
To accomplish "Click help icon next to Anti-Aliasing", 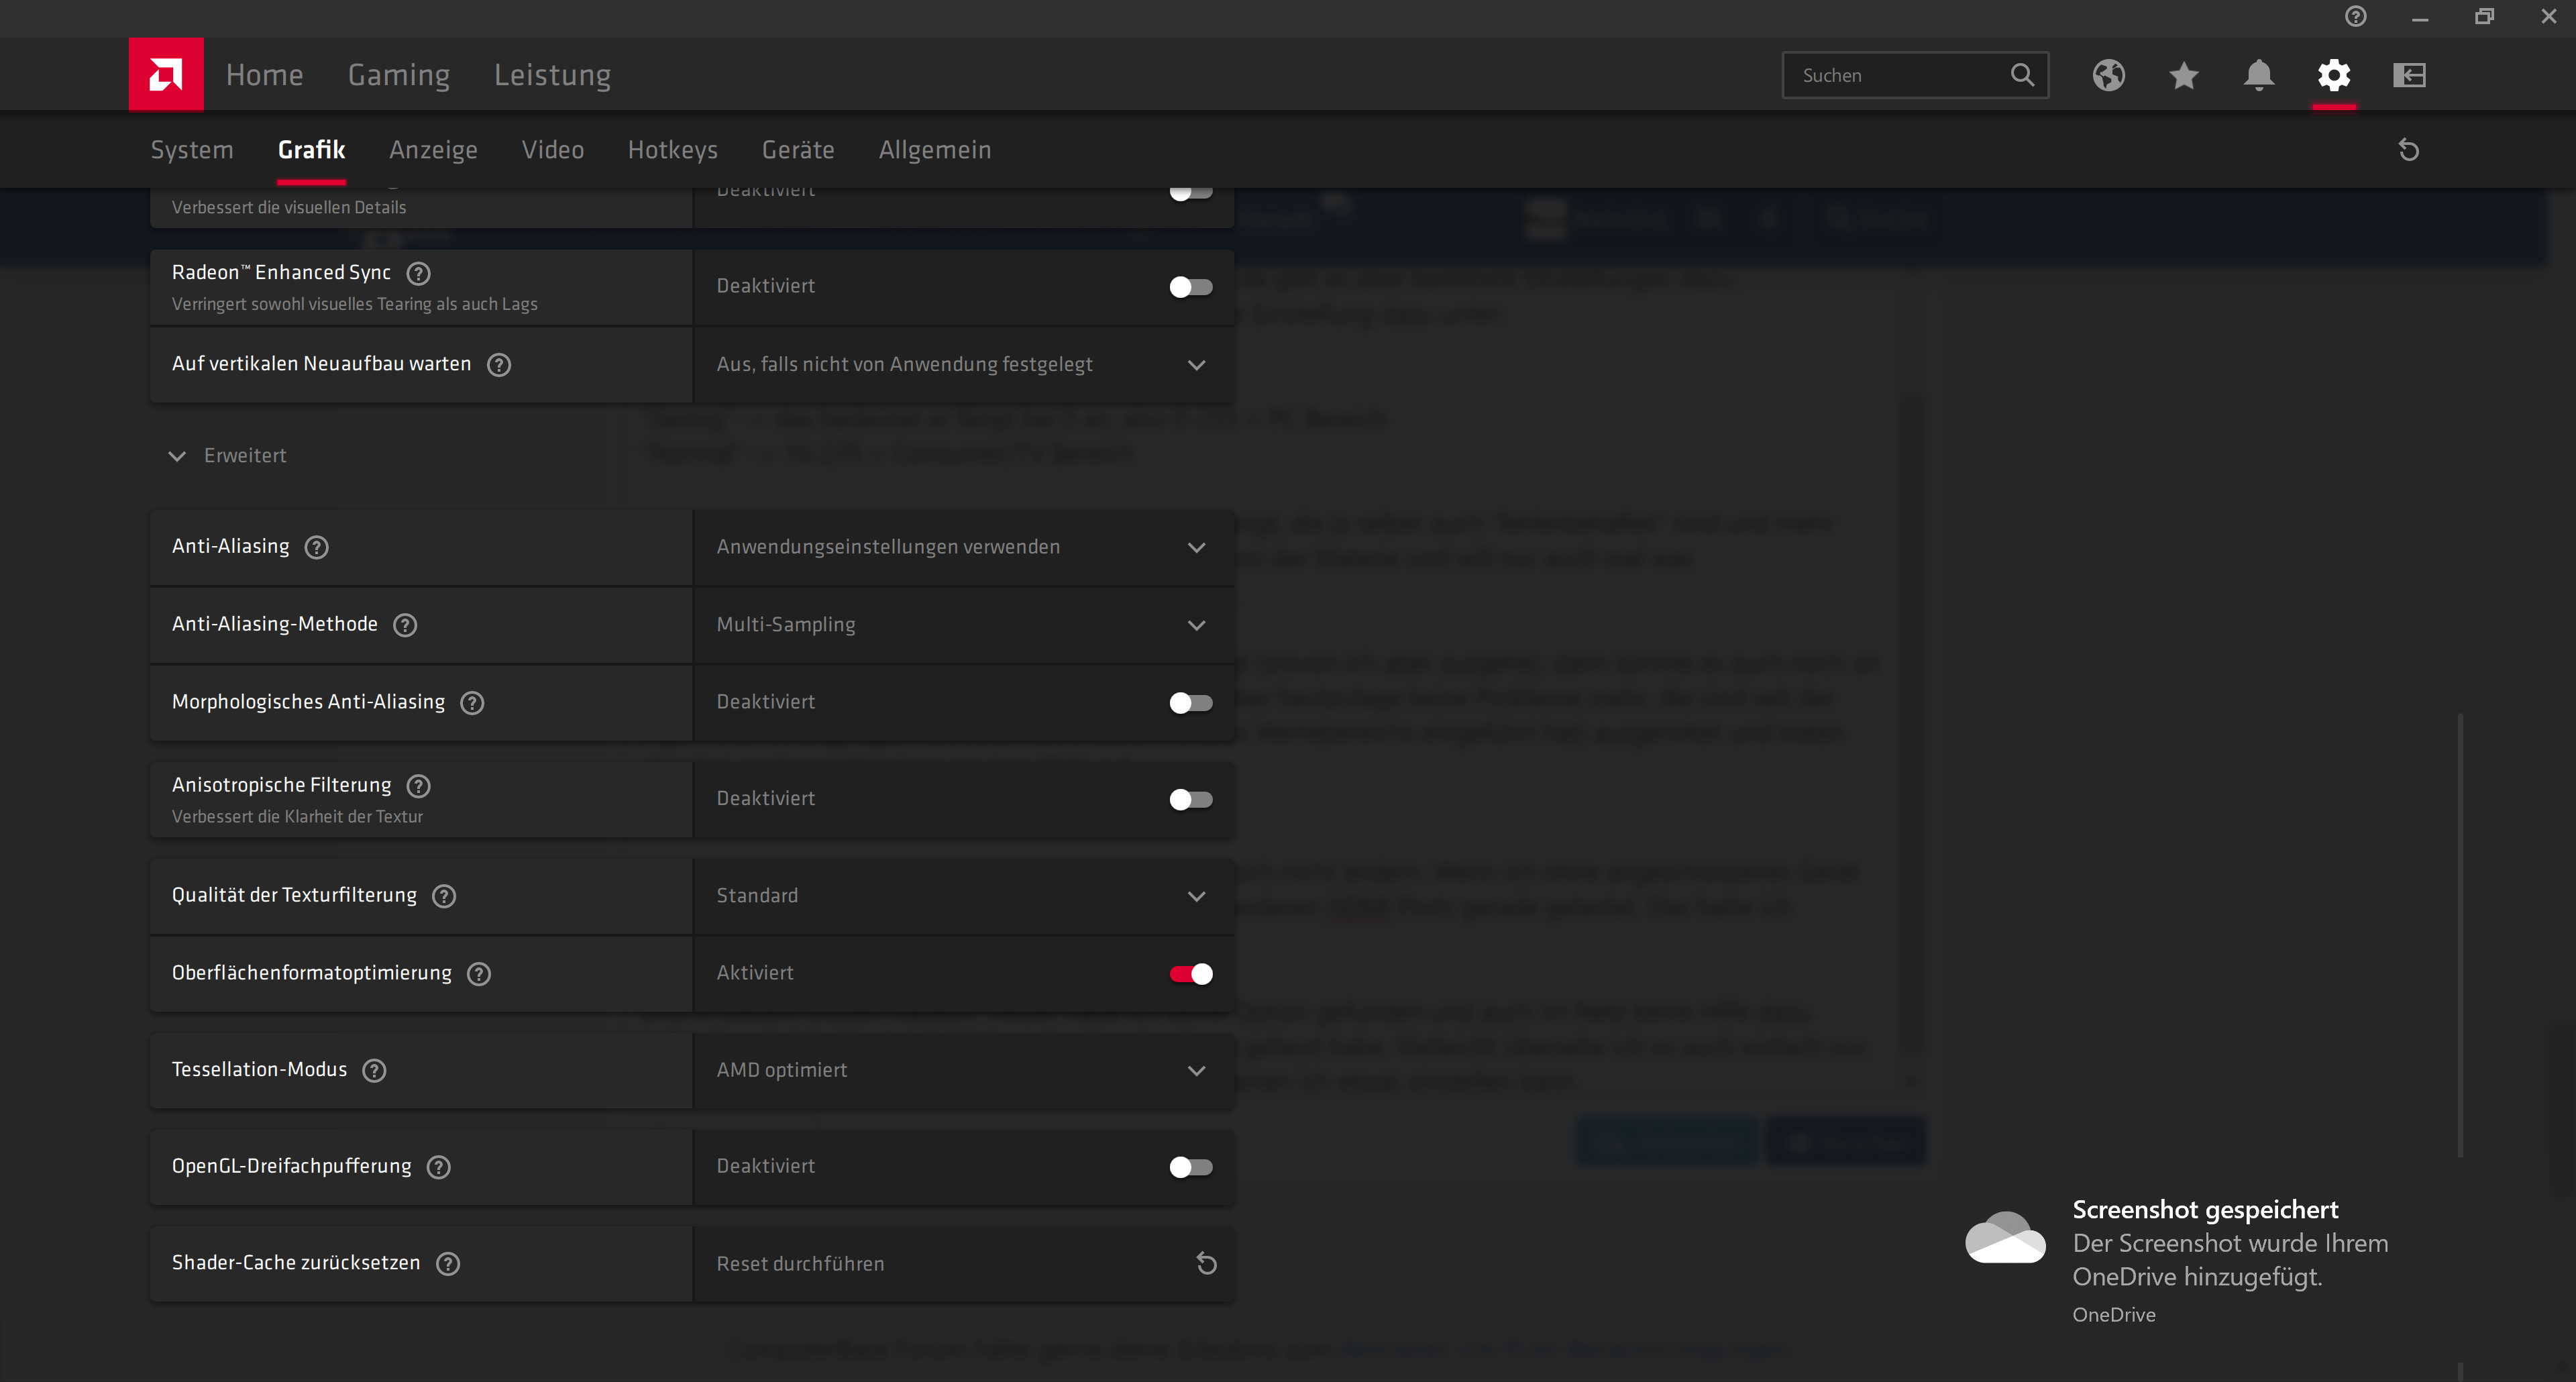I will pos(317,547).
